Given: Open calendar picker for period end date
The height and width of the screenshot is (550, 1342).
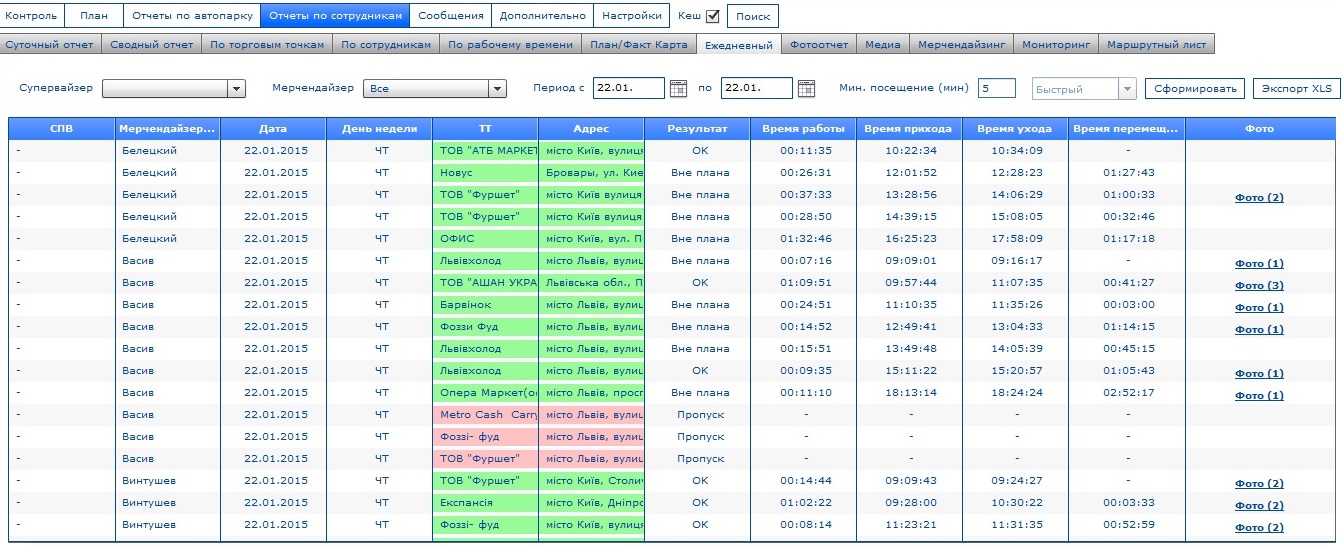Looking at the screenshot, I should click(x=806, y=88).
